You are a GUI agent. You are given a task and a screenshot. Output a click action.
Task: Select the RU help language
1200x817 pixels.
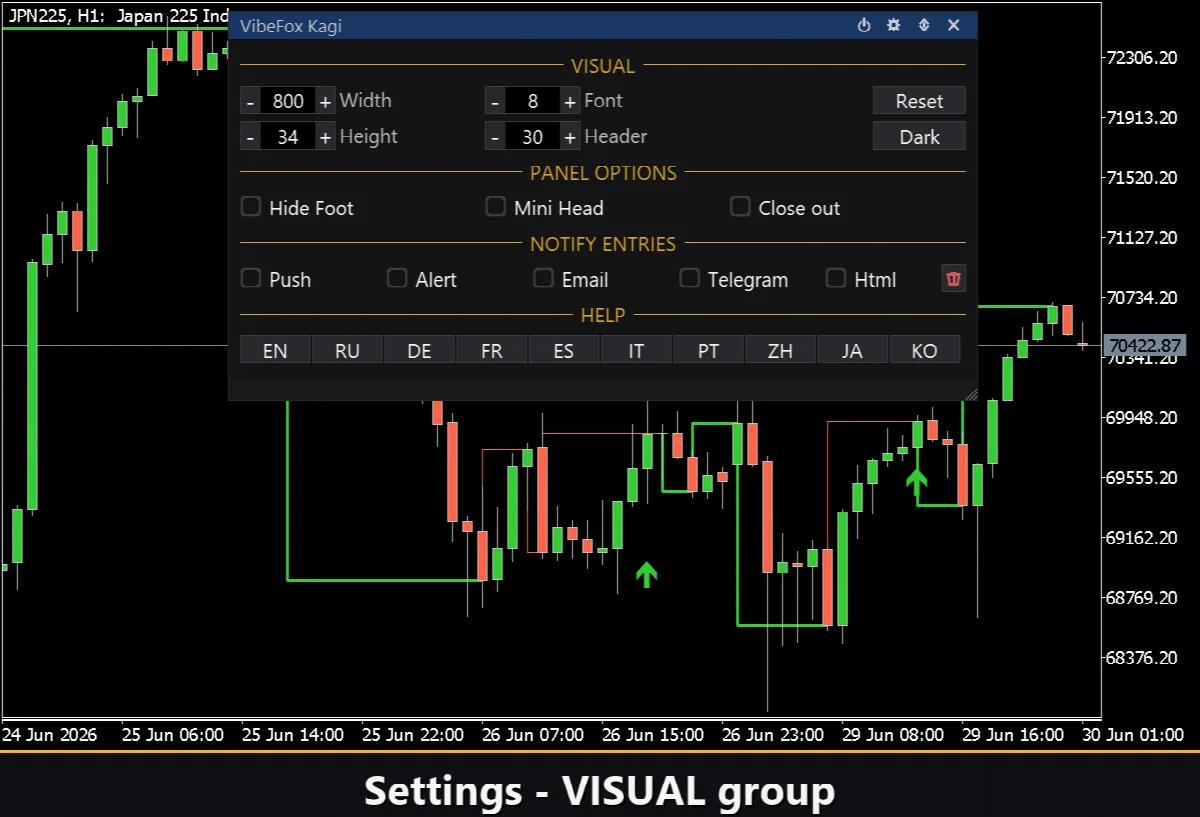click(x=347, y=350)
